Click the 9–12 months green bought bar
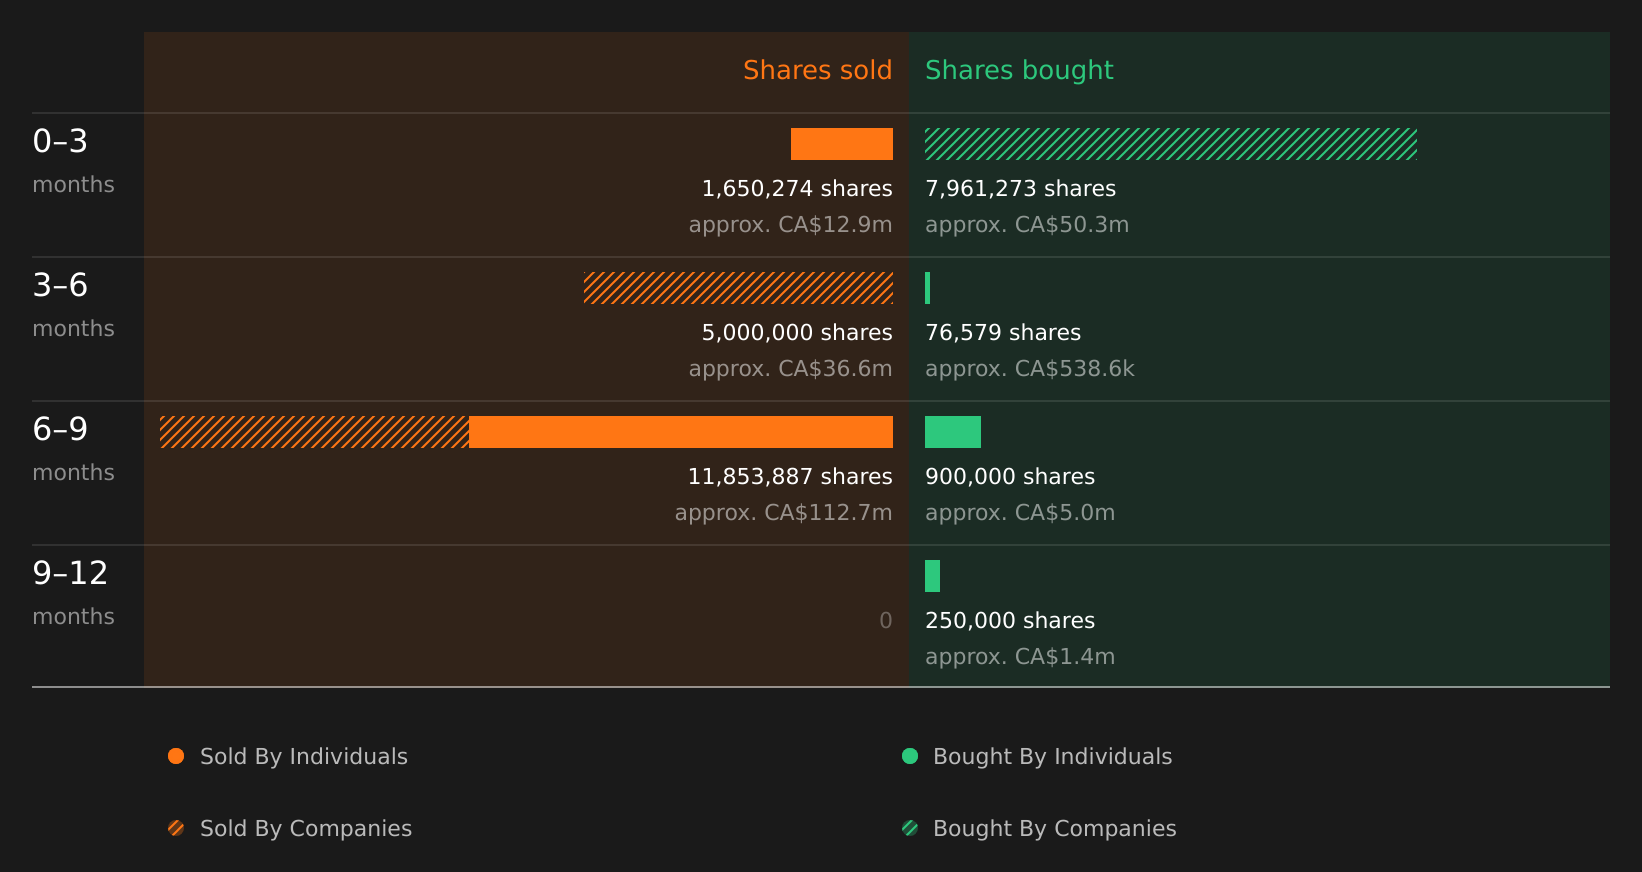 tap(932, 576)
